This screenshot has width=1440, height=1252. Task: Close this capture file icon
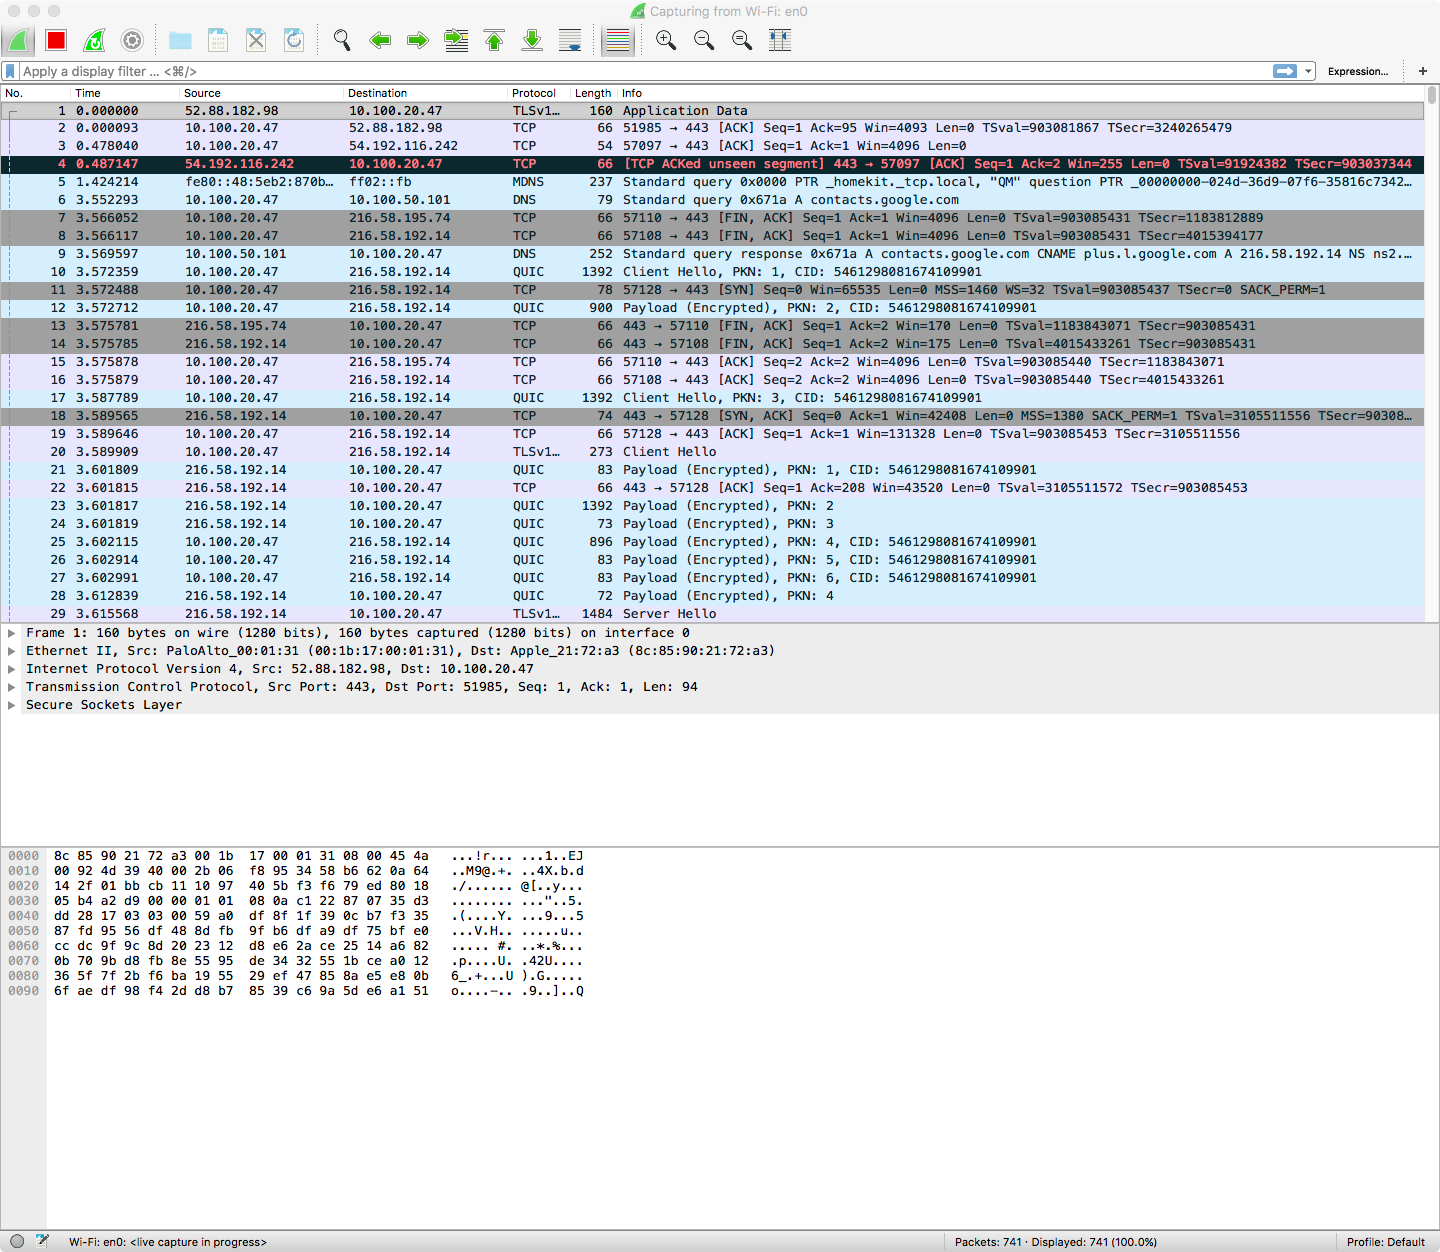(256, 40)
